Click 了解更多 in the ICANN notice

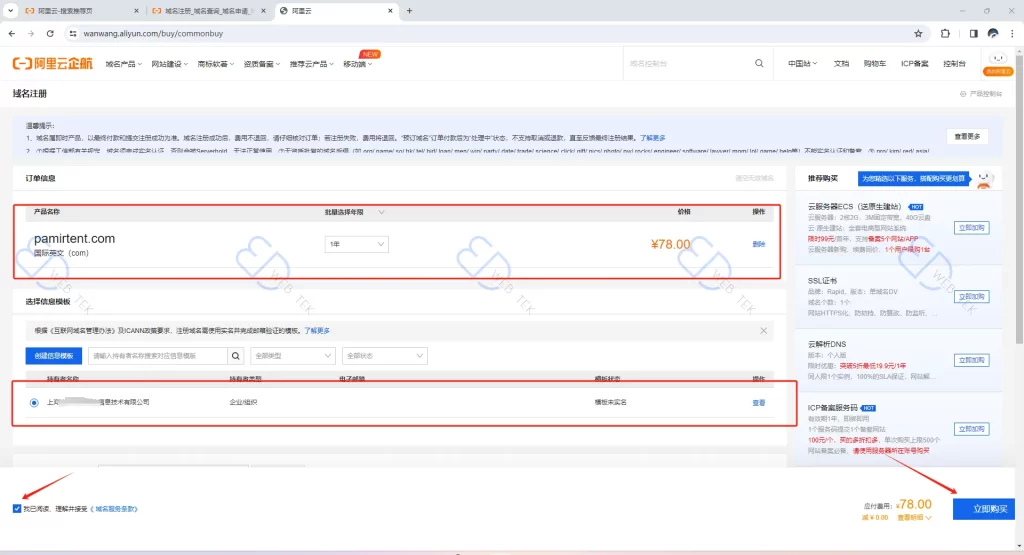coord(317,331)
